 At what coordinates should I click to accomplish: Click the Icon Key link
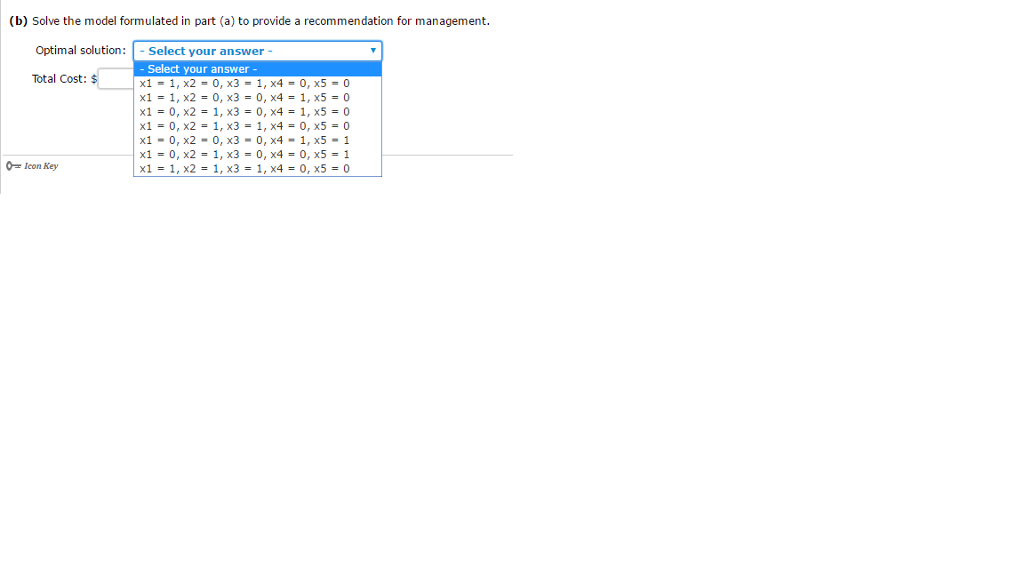click(x=41, y=166)
